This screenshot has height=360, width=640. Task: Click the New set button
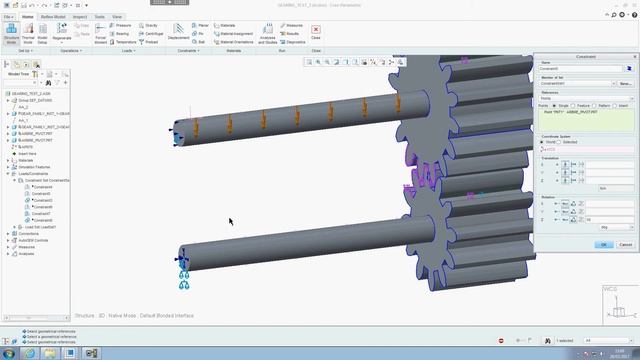point(625,84)
